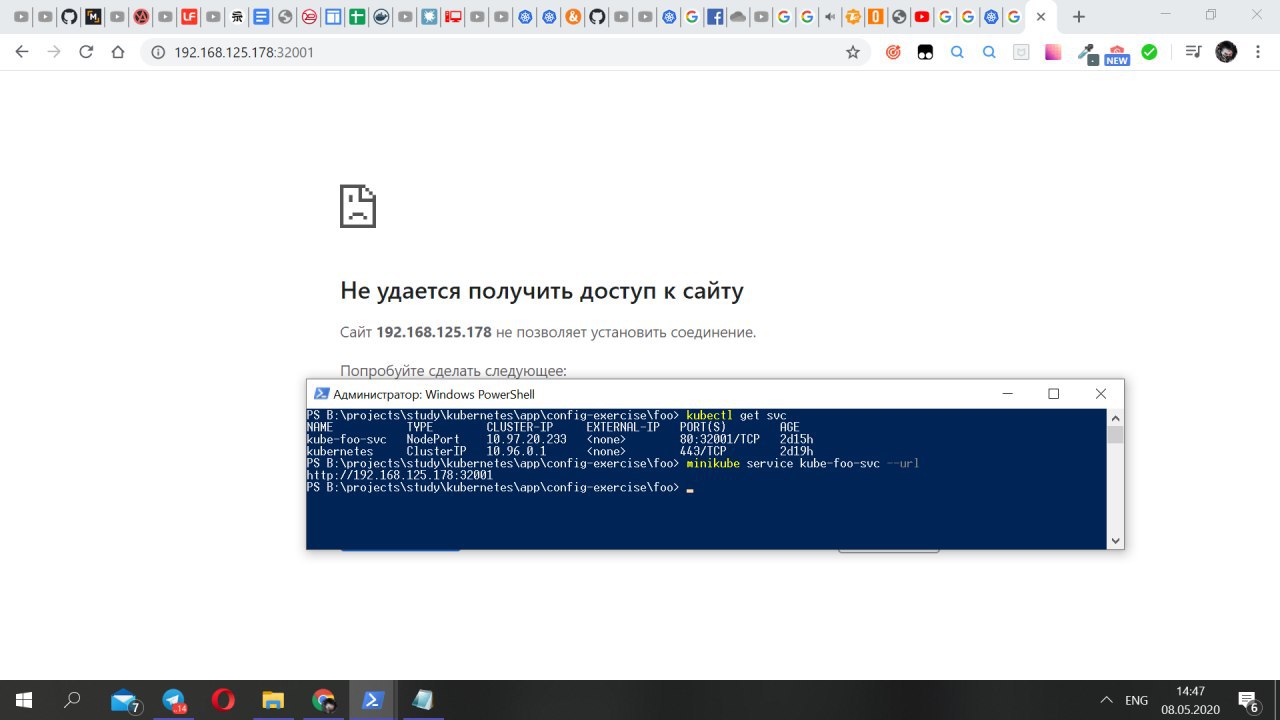Open the notification center icon
The width and height of the screenshot is (1280, 720).
point(1248,700)
